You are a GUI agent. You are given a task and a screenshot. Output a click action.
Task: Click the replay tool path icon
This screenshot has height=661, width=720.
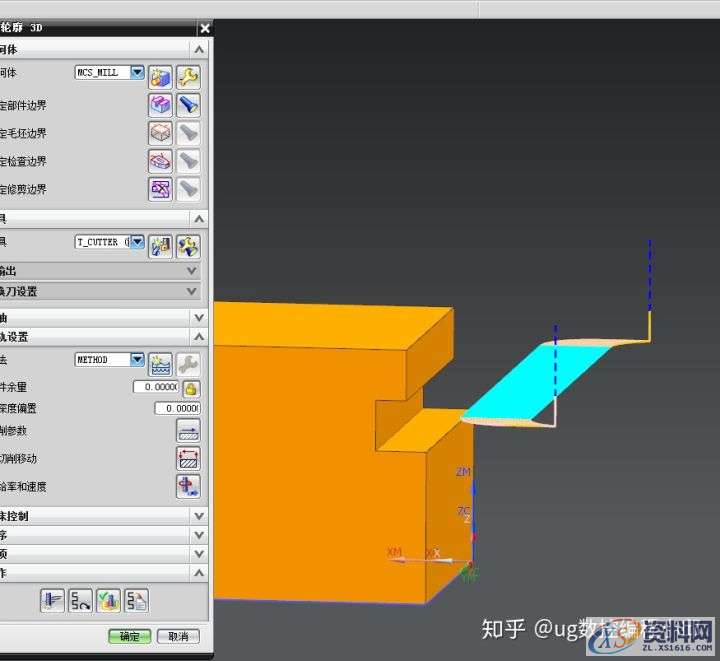click(80, 600)
